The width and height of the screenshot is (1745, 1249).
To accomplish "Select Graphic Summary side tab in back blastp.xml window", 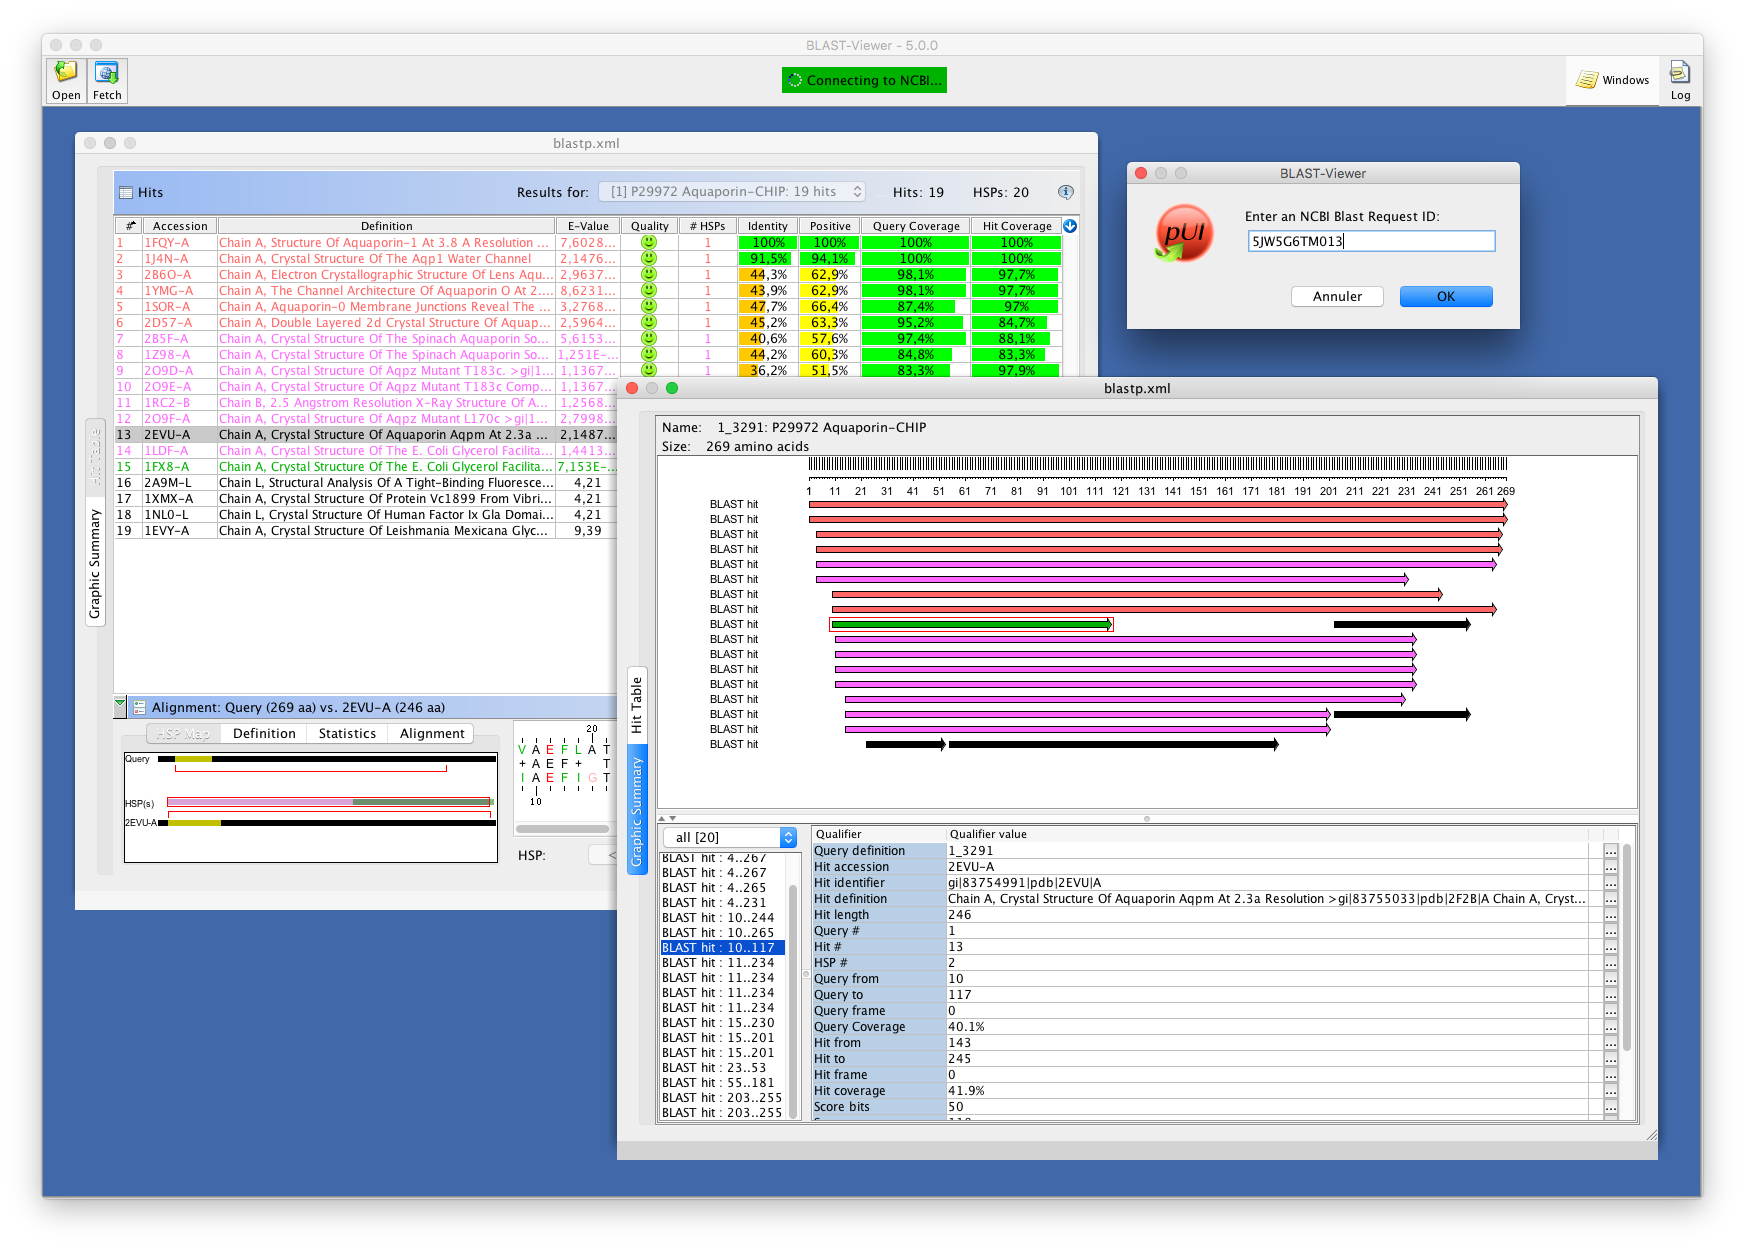I will tap(95, 563).
